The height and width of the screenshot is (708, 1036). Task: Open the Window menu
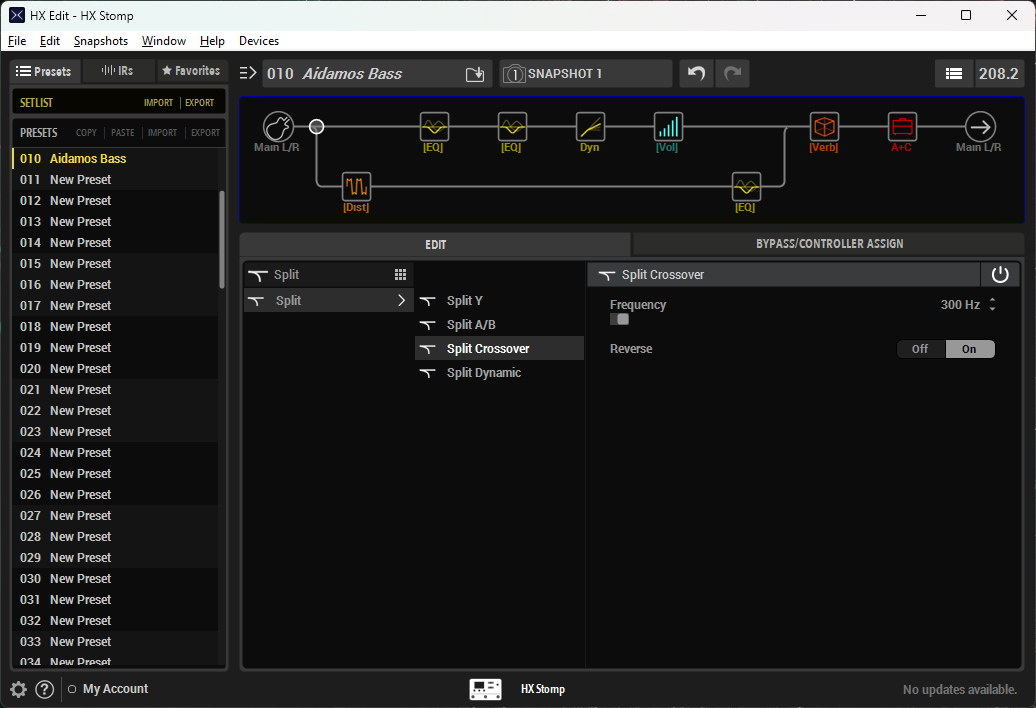164,41
